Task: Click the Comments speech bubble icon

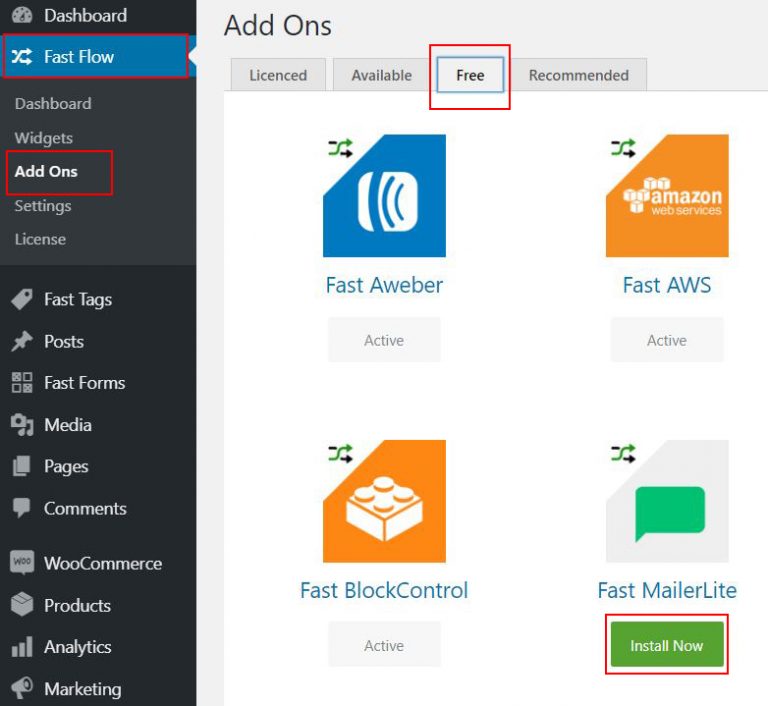Action: [22, 508]
